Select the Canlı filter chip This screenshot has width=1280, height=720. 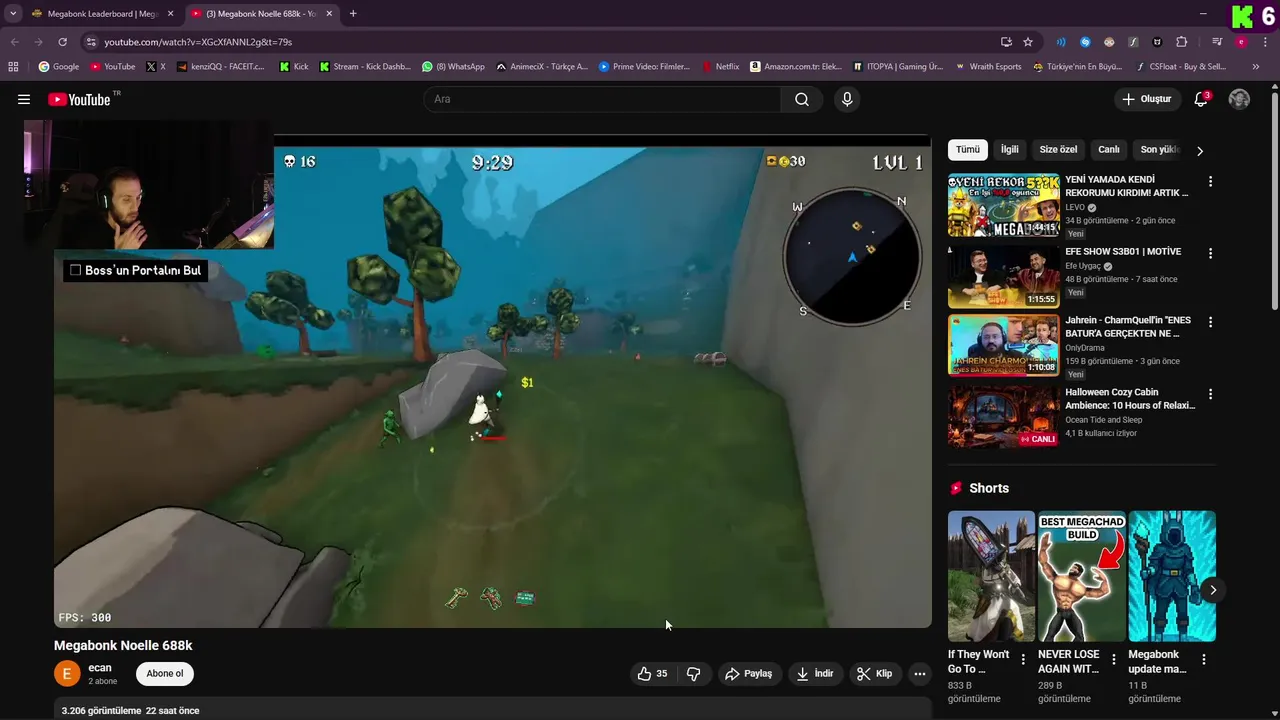pyautogui.click(x=1109, y=150)
